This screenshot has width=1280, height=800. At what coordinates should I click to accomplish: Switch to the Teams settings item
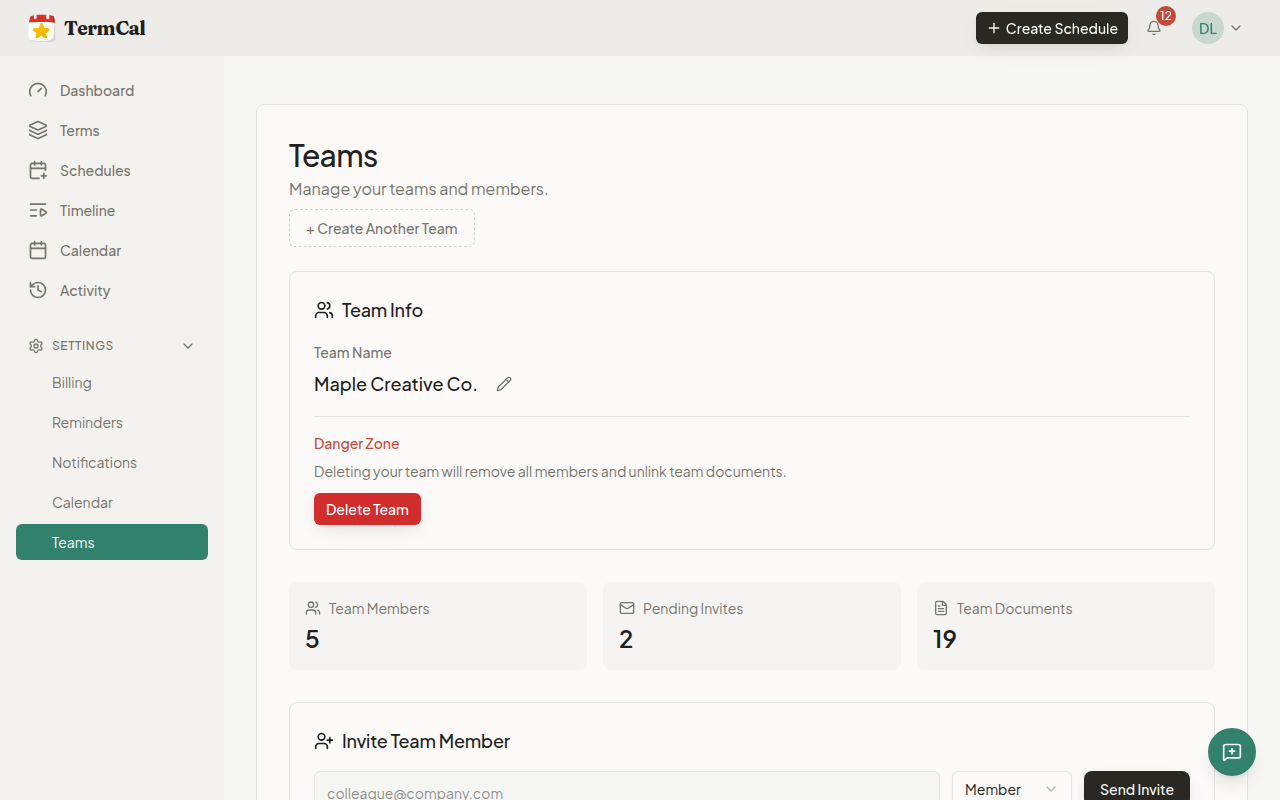click(x=73, y=542)
